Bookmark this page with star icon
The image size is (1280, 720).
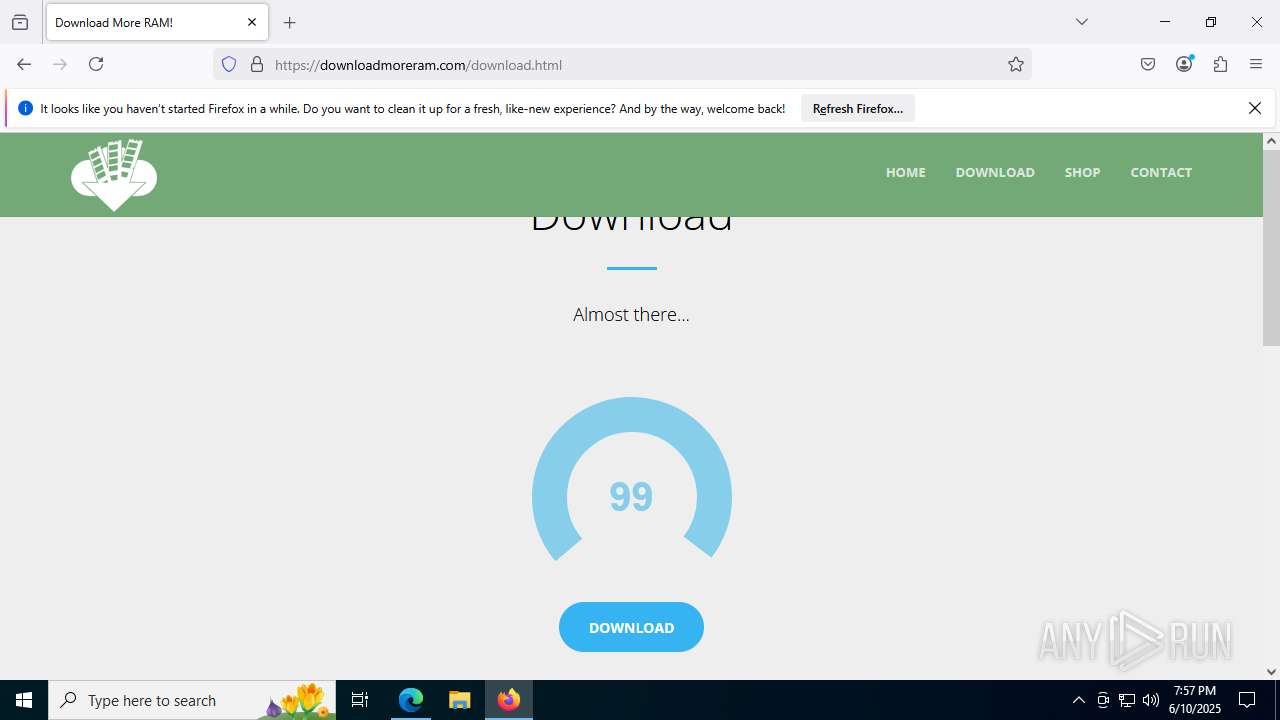(x=1016, y=65)
